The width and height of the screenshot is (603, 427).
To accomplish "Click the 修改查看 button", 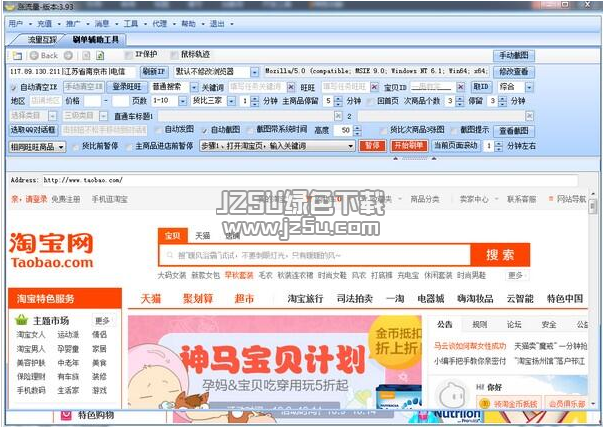I will [x=514, y=72].
